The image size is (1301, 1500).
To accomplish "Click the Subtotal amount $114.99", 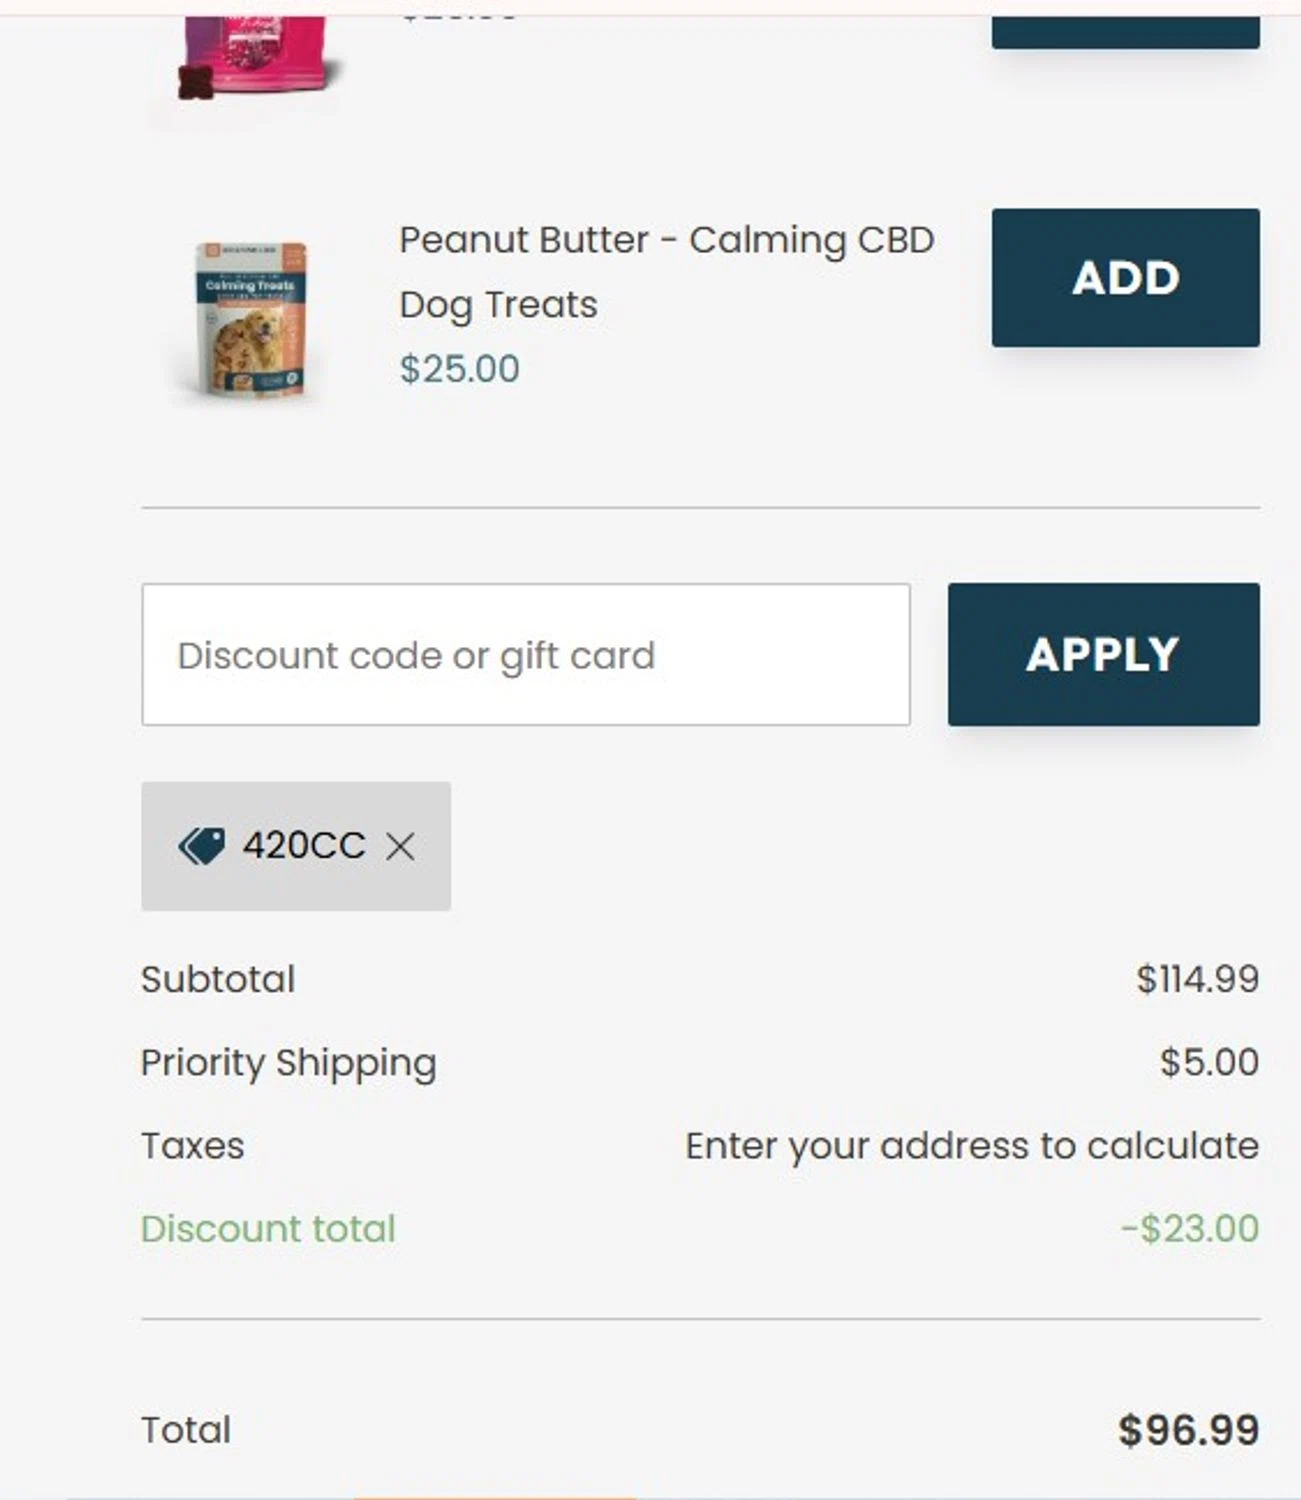I will (1197, 979).
